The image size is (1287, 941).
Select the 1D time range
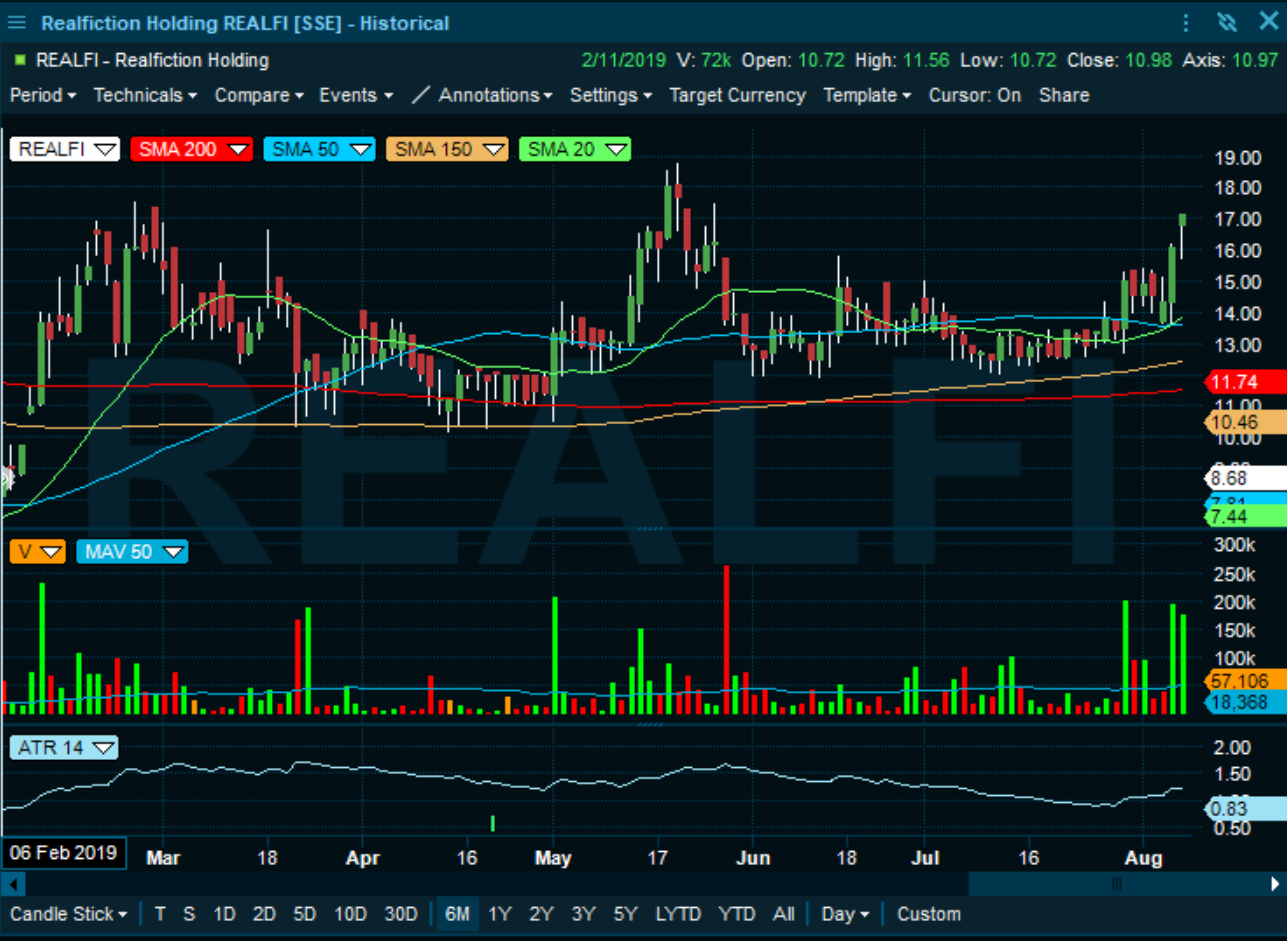(x=224, y=914)
